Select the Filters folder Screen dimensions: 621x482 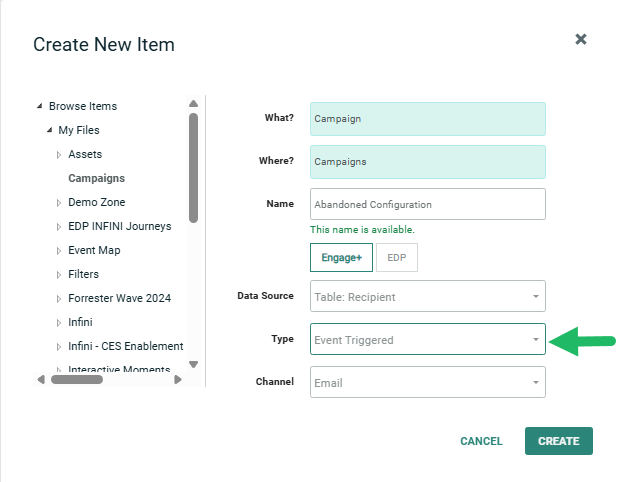click(x=83, y=274)
